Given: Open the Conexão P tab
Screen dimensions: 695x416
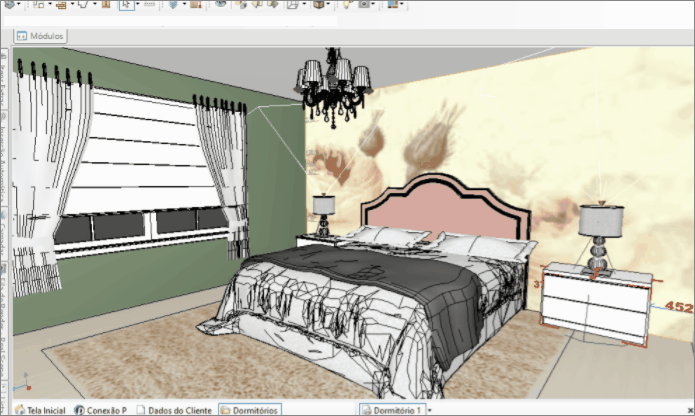Looking at the screenshot, I should click(x=101, y=410).
